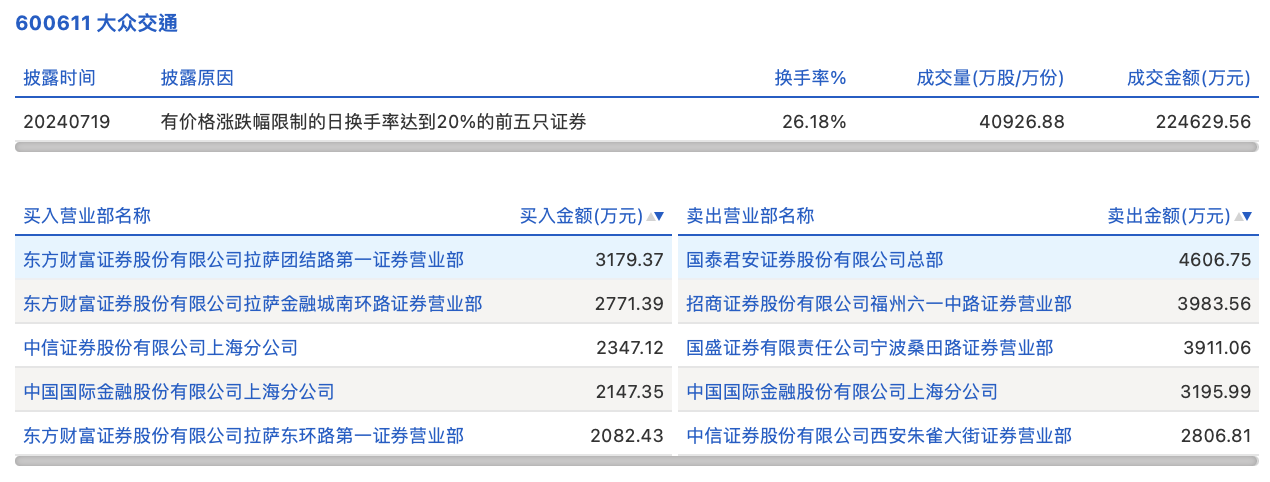Click the 卖出金额(万元) header label
The width and height of the screenshot is (1270, 482).
point(1168,216)
